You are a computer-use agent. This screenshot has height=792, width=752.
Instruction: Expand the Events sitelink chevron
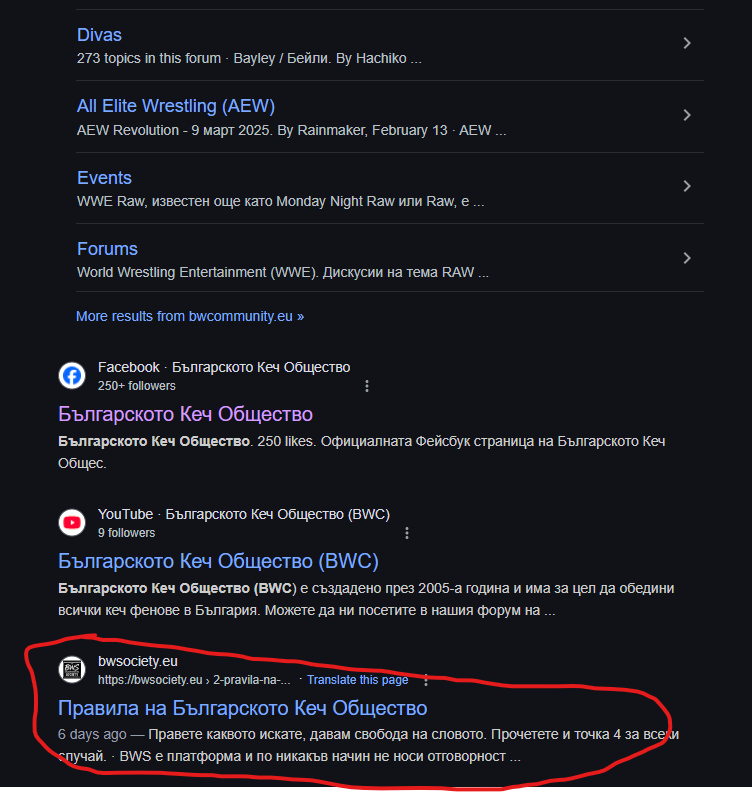[x=687, y=186]
